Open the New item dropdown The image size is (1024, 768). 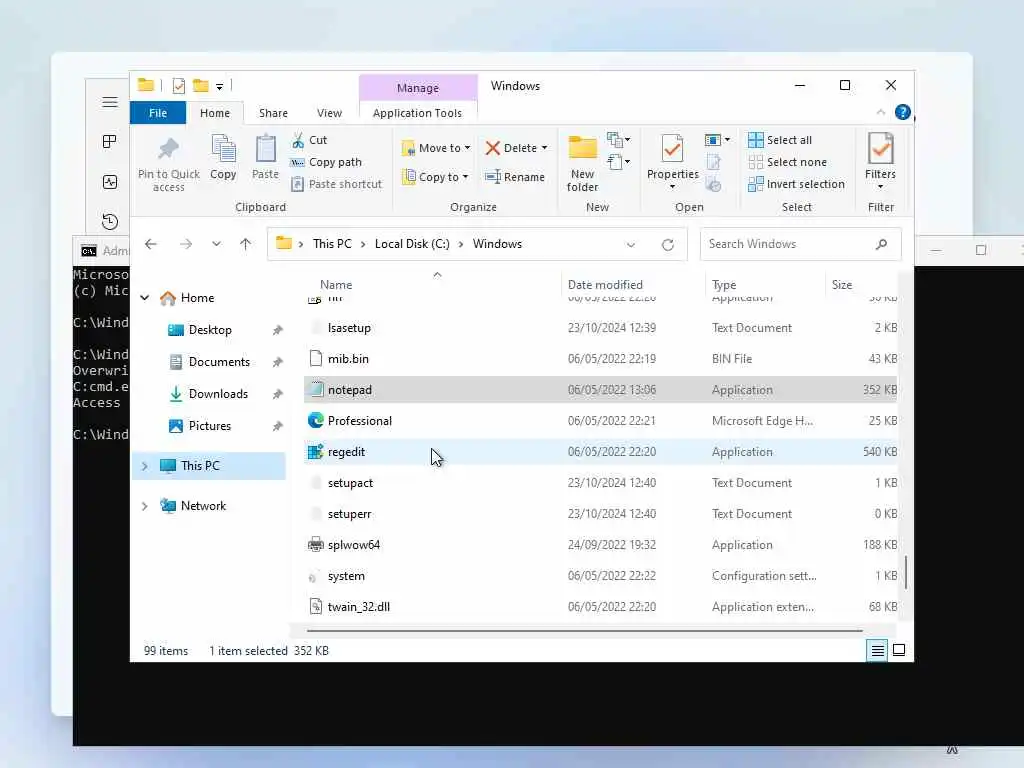tap(618, 139)
